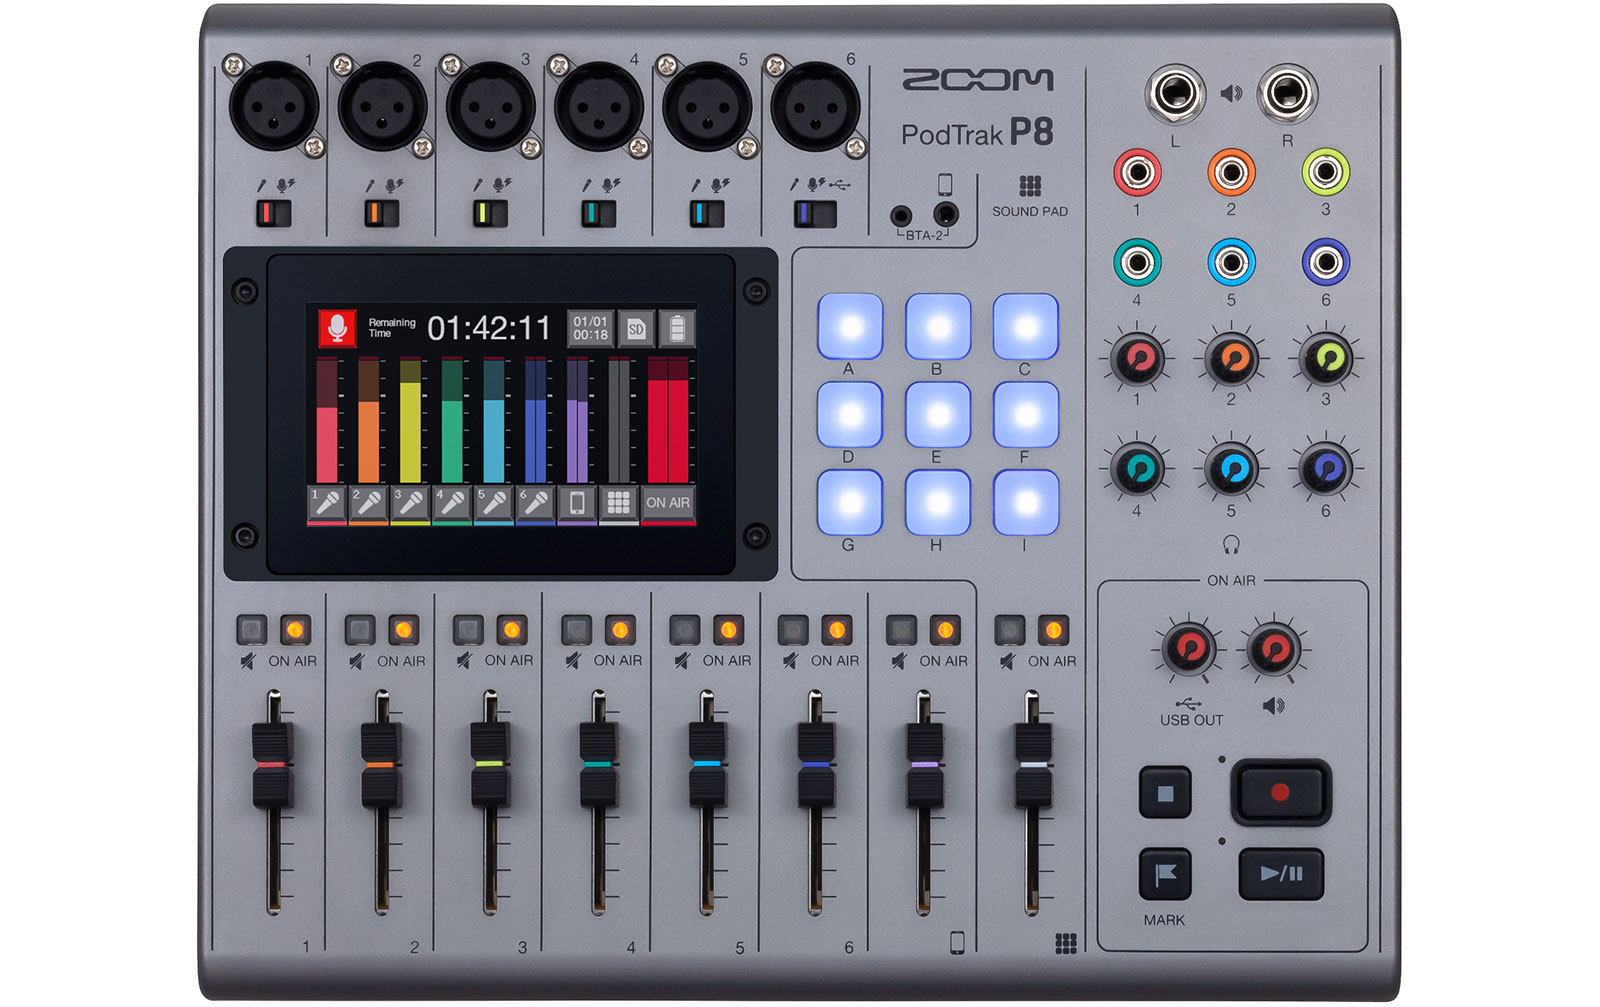Click the BTA-2 connector jack
Image resolution: width=1600 pixels, height=1007 pixels.
pos(901,215)
